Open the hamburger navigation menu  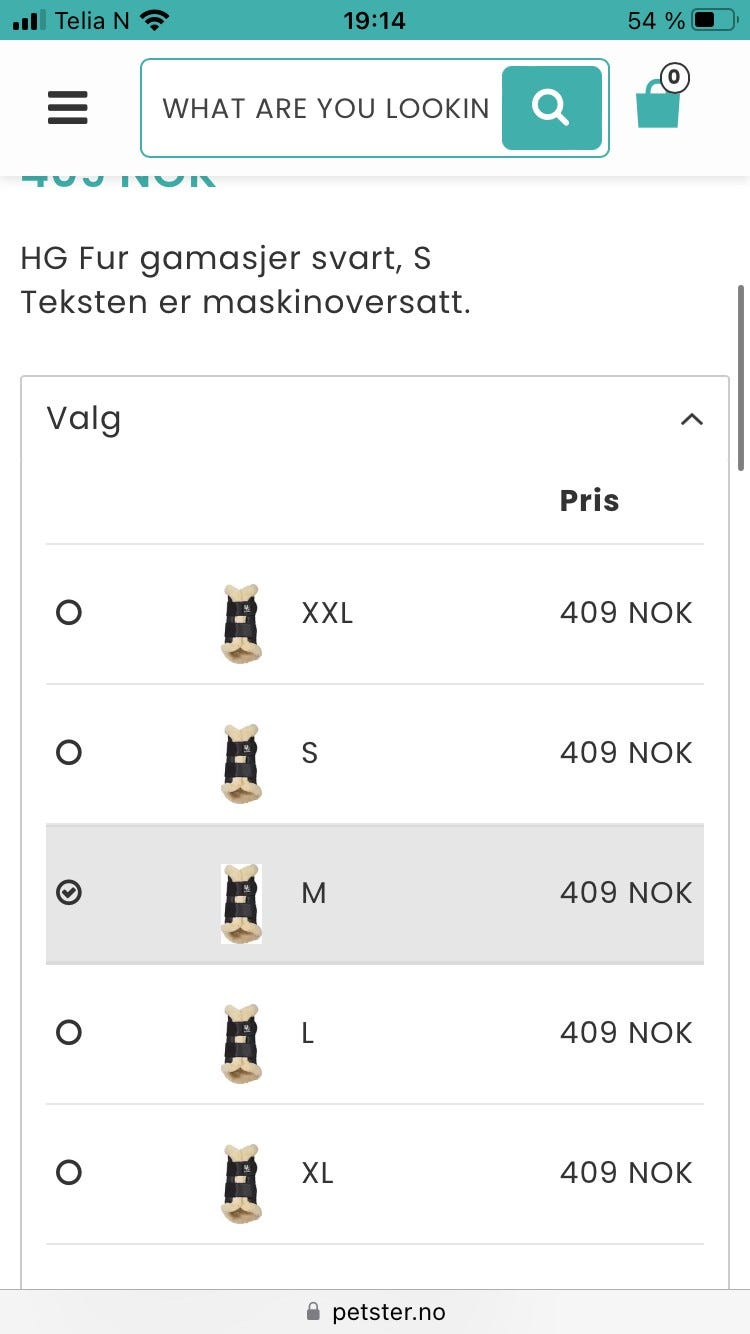click(x=68, y=108)
